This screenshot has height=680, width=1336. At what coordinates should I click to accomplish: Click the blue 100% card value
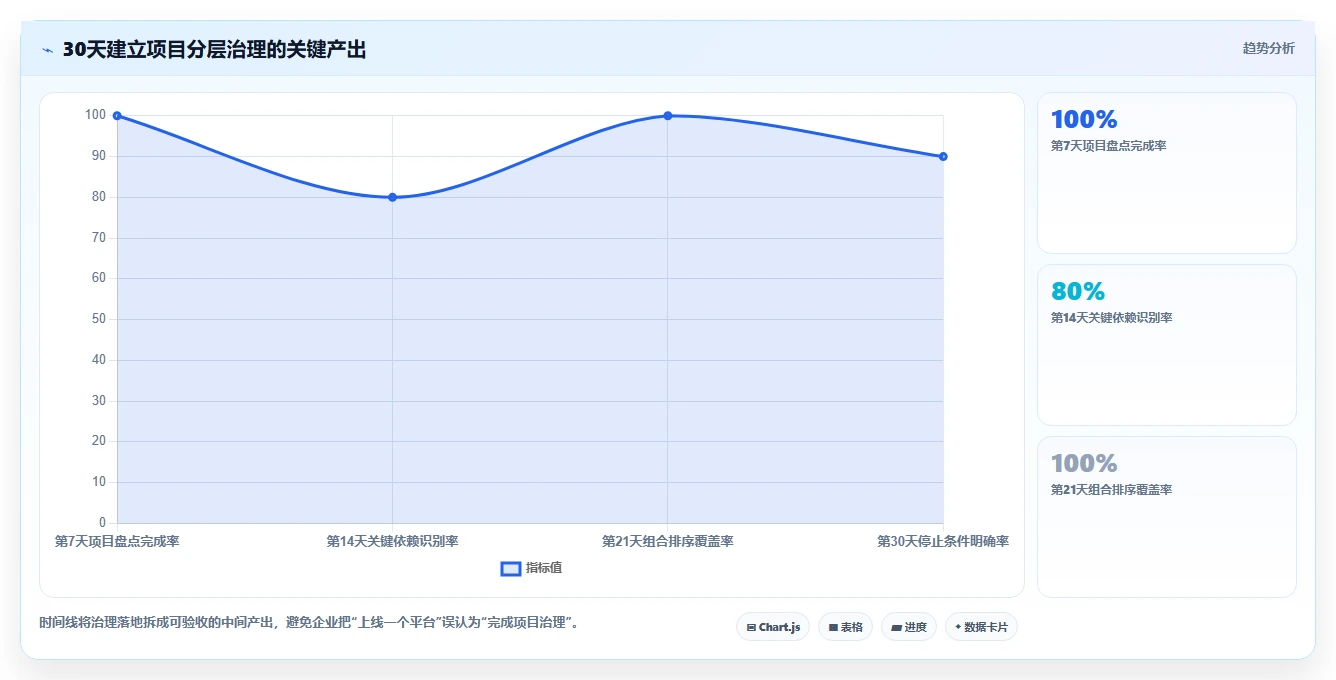(1084, 120)
